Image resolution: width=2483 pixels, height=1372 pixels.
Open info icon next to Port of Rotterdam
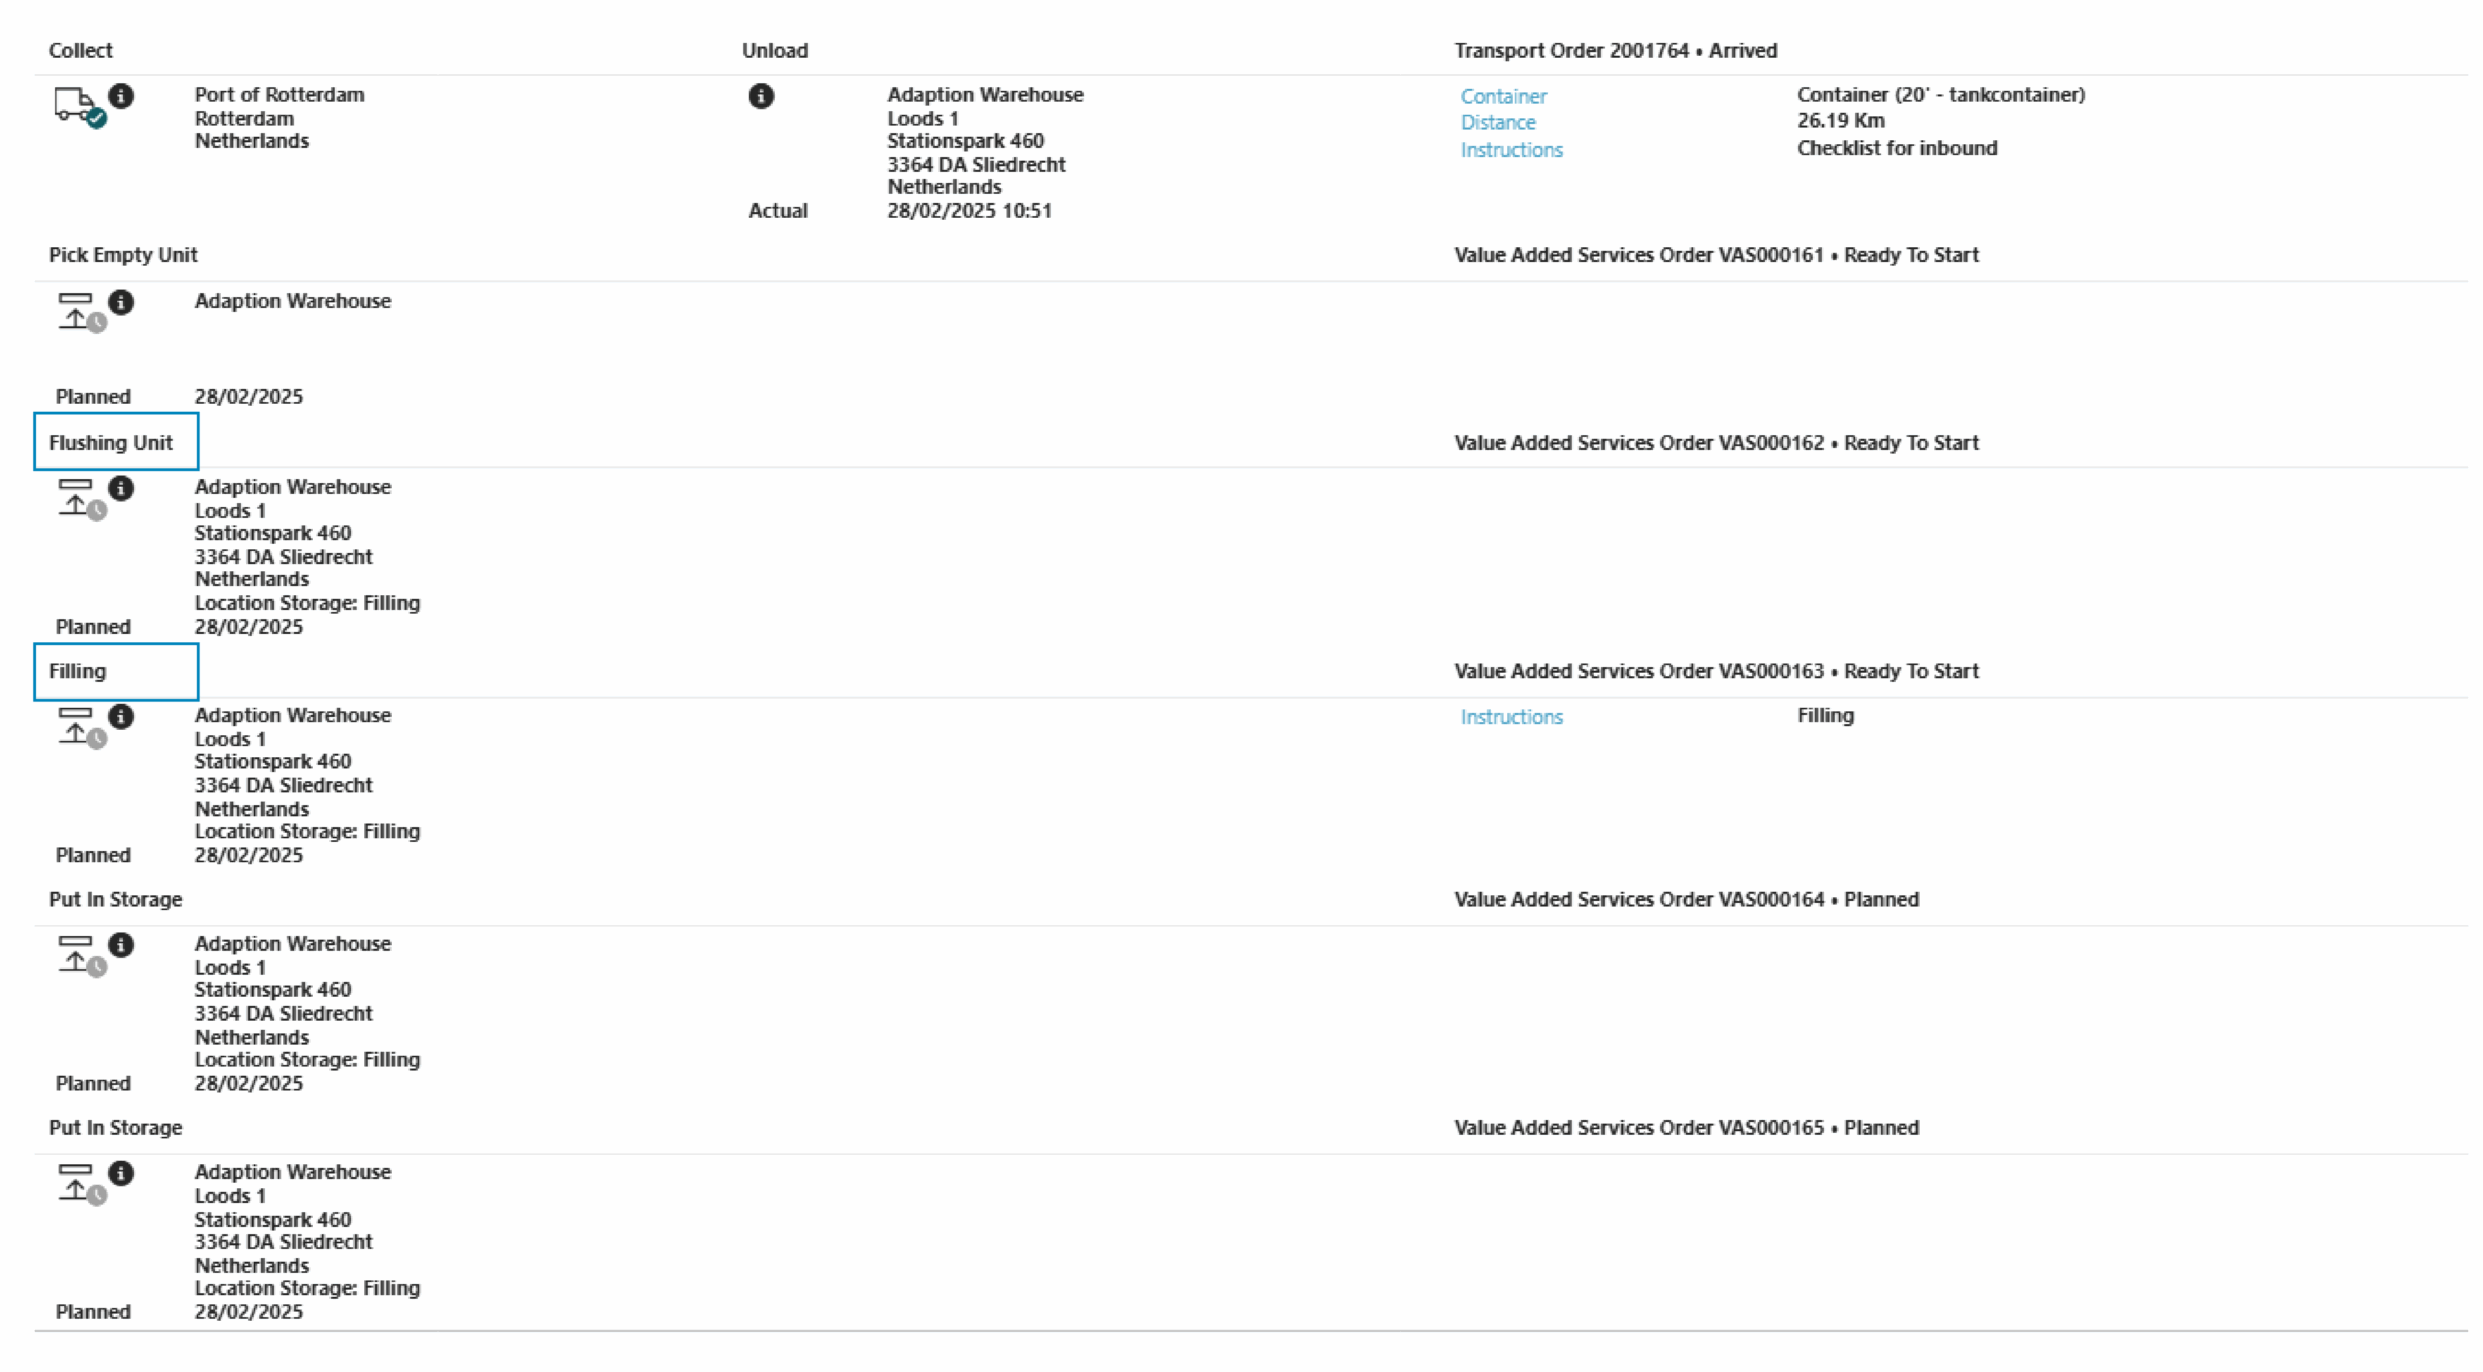point(121,96)
